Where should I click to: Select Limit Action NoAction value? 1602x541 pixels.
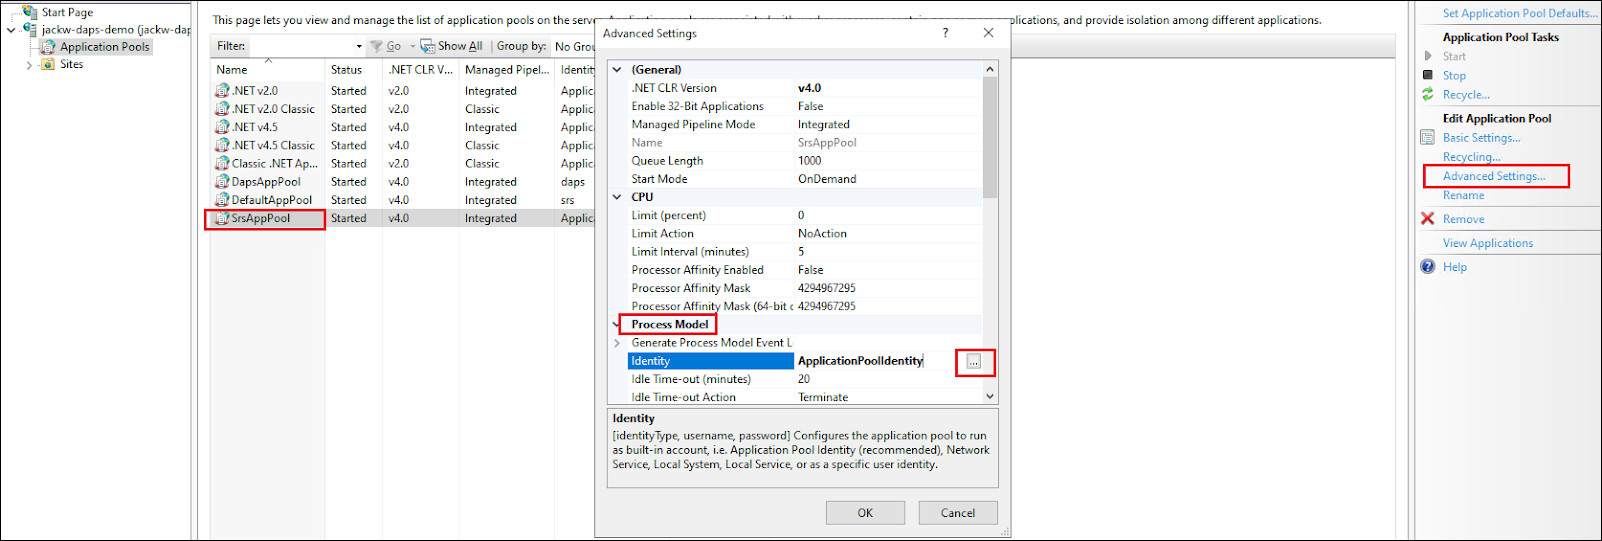coord(822,233)
